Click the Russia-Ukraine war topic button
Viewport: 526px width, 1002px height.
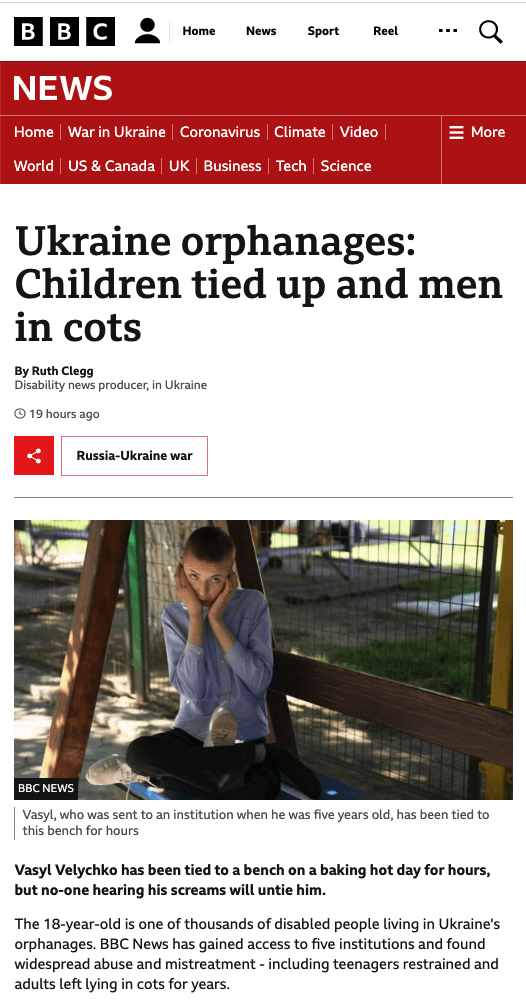coord(134,456)
